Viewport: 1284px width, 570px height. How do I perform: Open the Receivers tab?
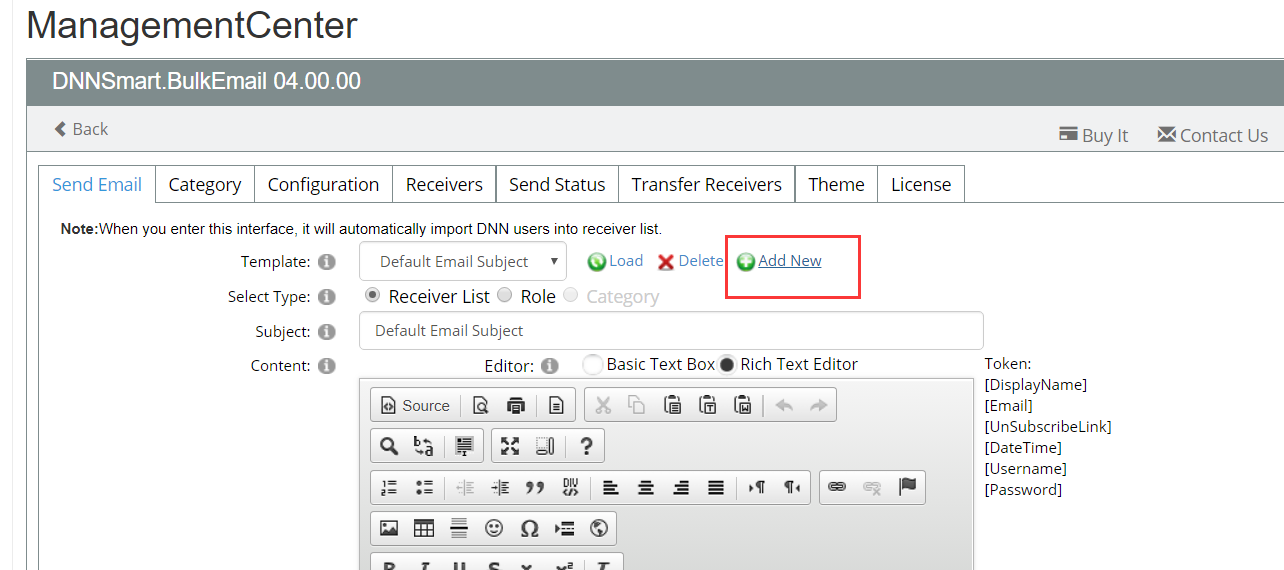444,184
